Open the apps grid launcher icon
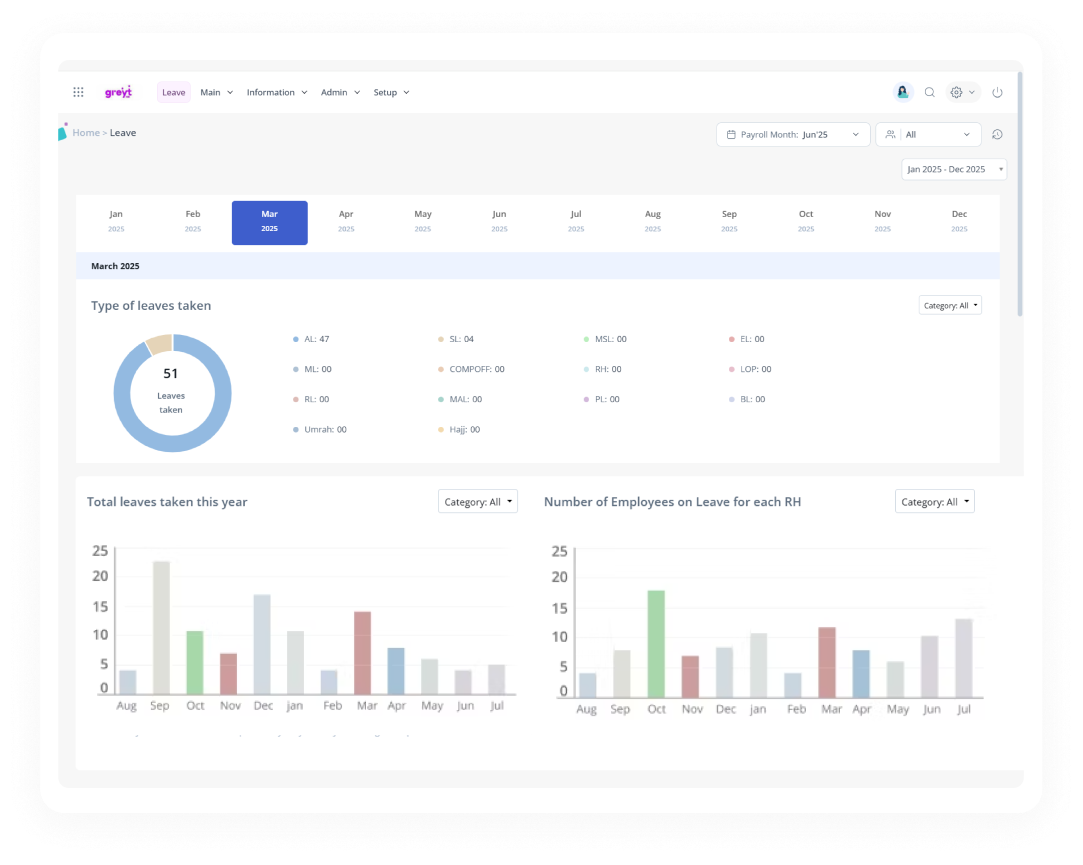1083x865 pixels. point(78,92)
